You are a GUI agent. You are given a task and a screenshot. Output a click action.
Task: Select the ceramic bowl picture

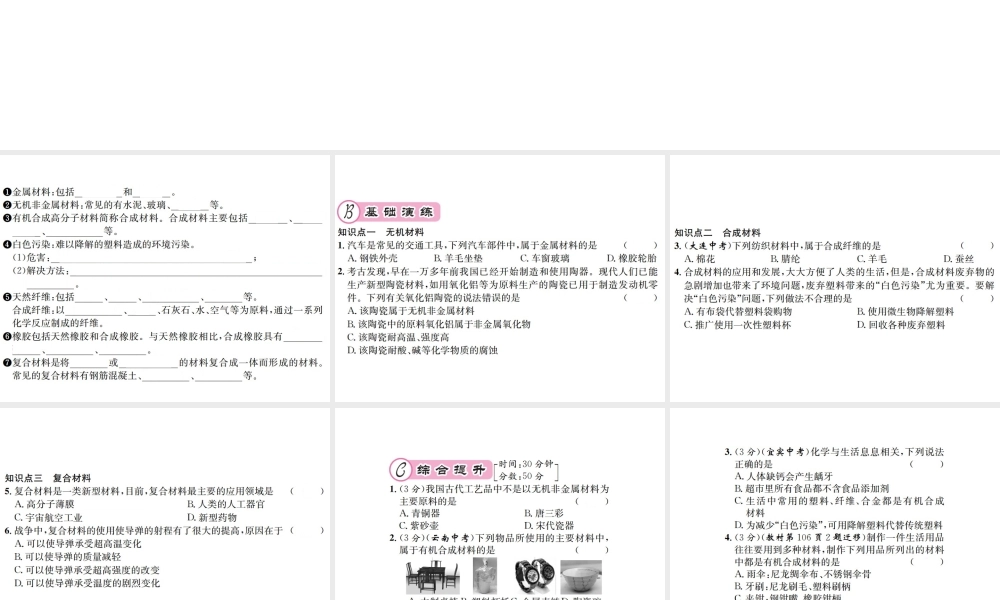[x=580, y=577]
